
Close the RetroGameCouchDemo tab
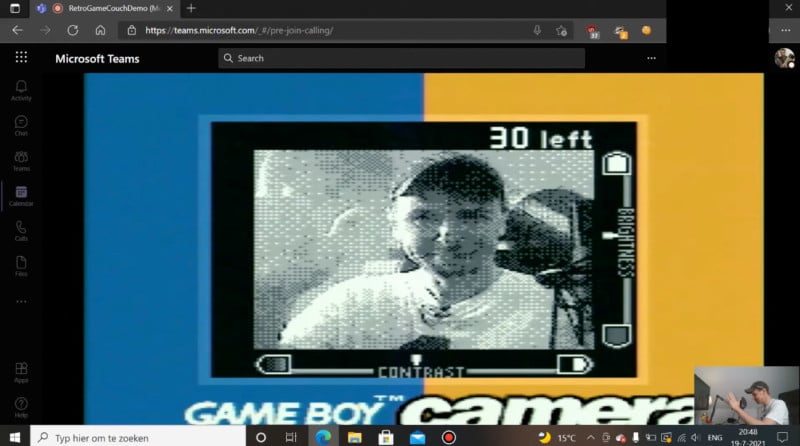170,9
